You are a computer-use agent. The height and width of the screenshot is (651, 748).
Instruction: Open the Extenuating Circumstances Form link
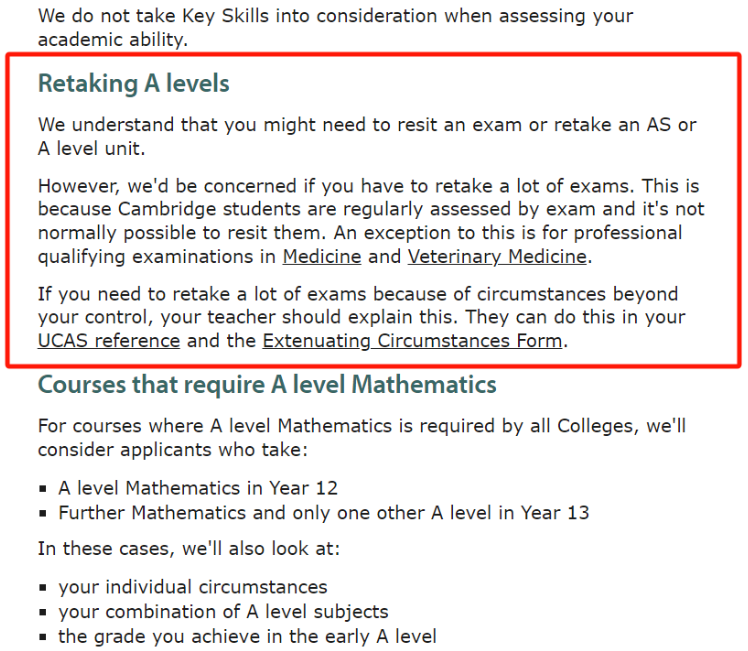pyautogui.click(x=412, y=341)
